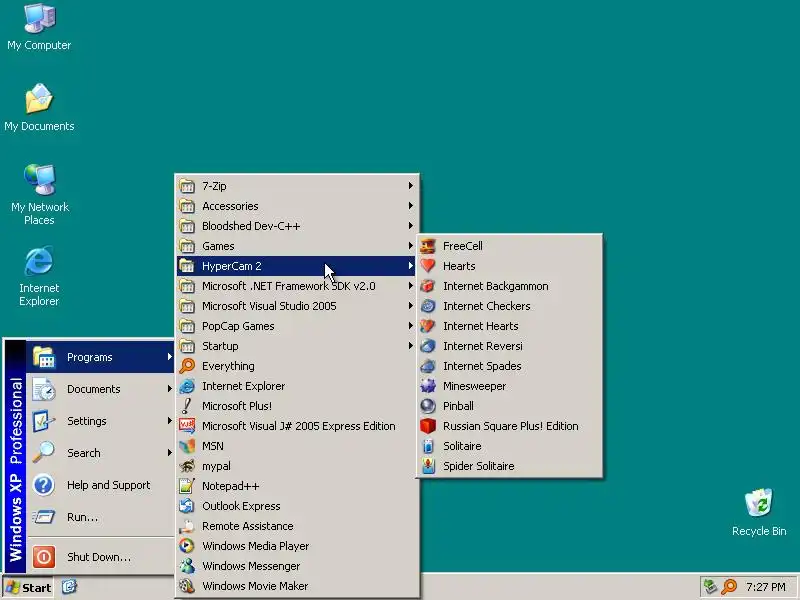The height and width of the screenshot is (600, 800).
Task: Click the 7:27 PM clock
Action: pos(765,587)
